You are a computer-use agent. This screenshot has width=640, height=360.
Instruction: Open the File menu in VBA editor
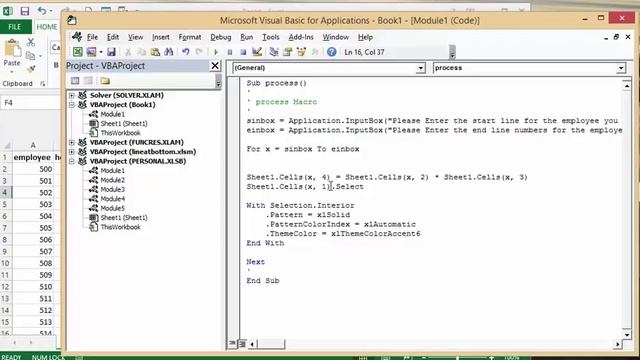pos(92,37)
